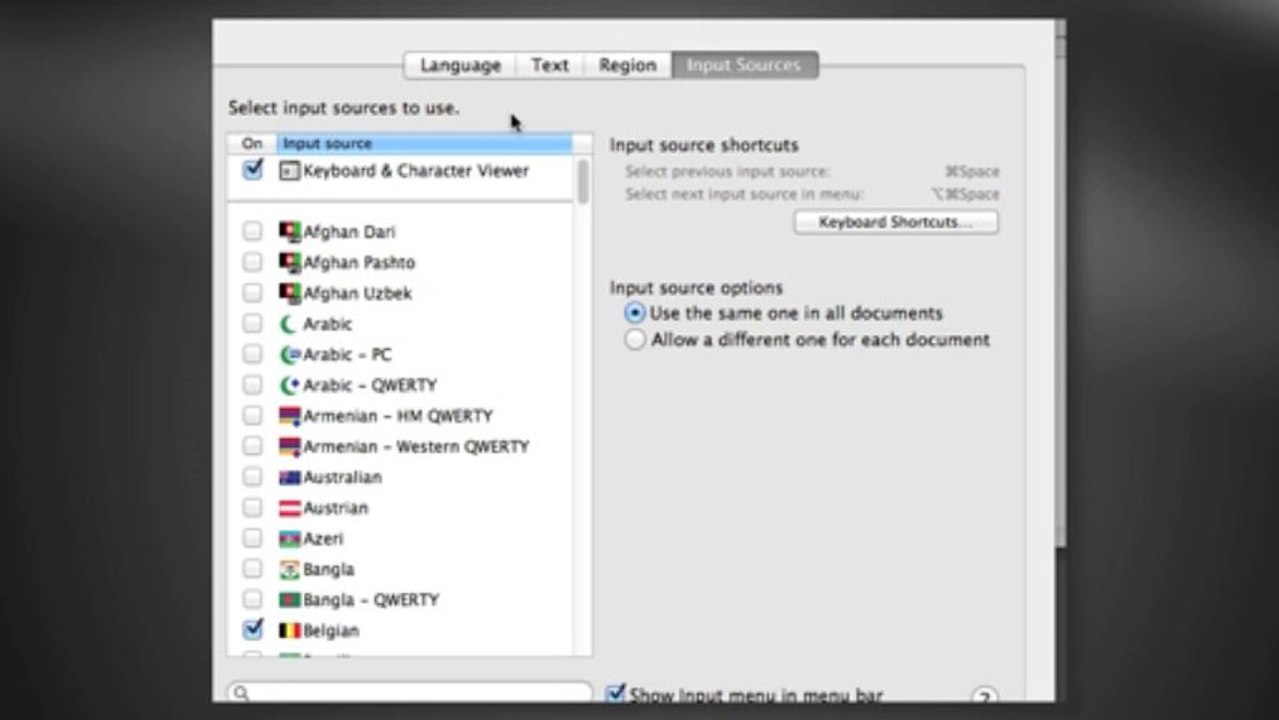Image resolution: width=1279 pixels, height=720 pixels.
Task: Open the help question mark button
Action: [x=985, y=697]
